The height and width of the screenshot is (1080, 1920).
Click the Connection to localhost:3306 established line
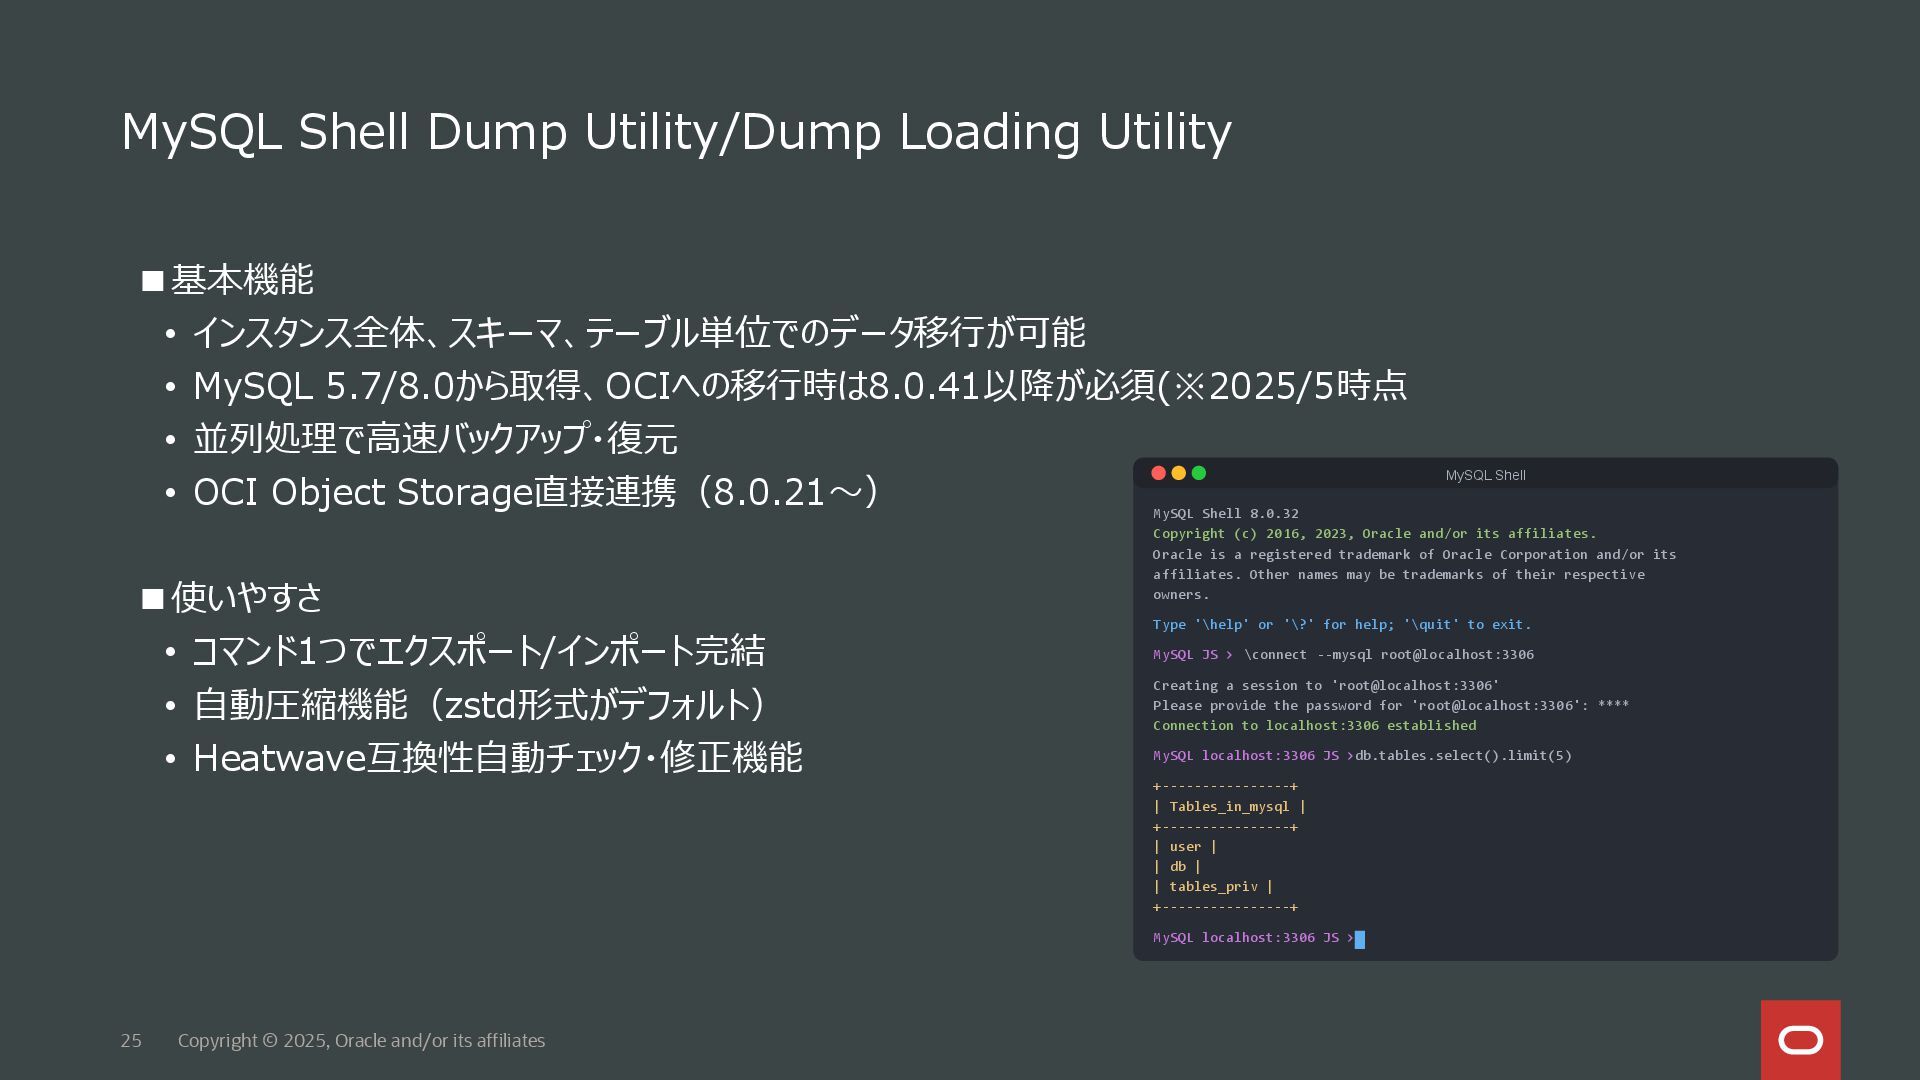(1314, 726)
